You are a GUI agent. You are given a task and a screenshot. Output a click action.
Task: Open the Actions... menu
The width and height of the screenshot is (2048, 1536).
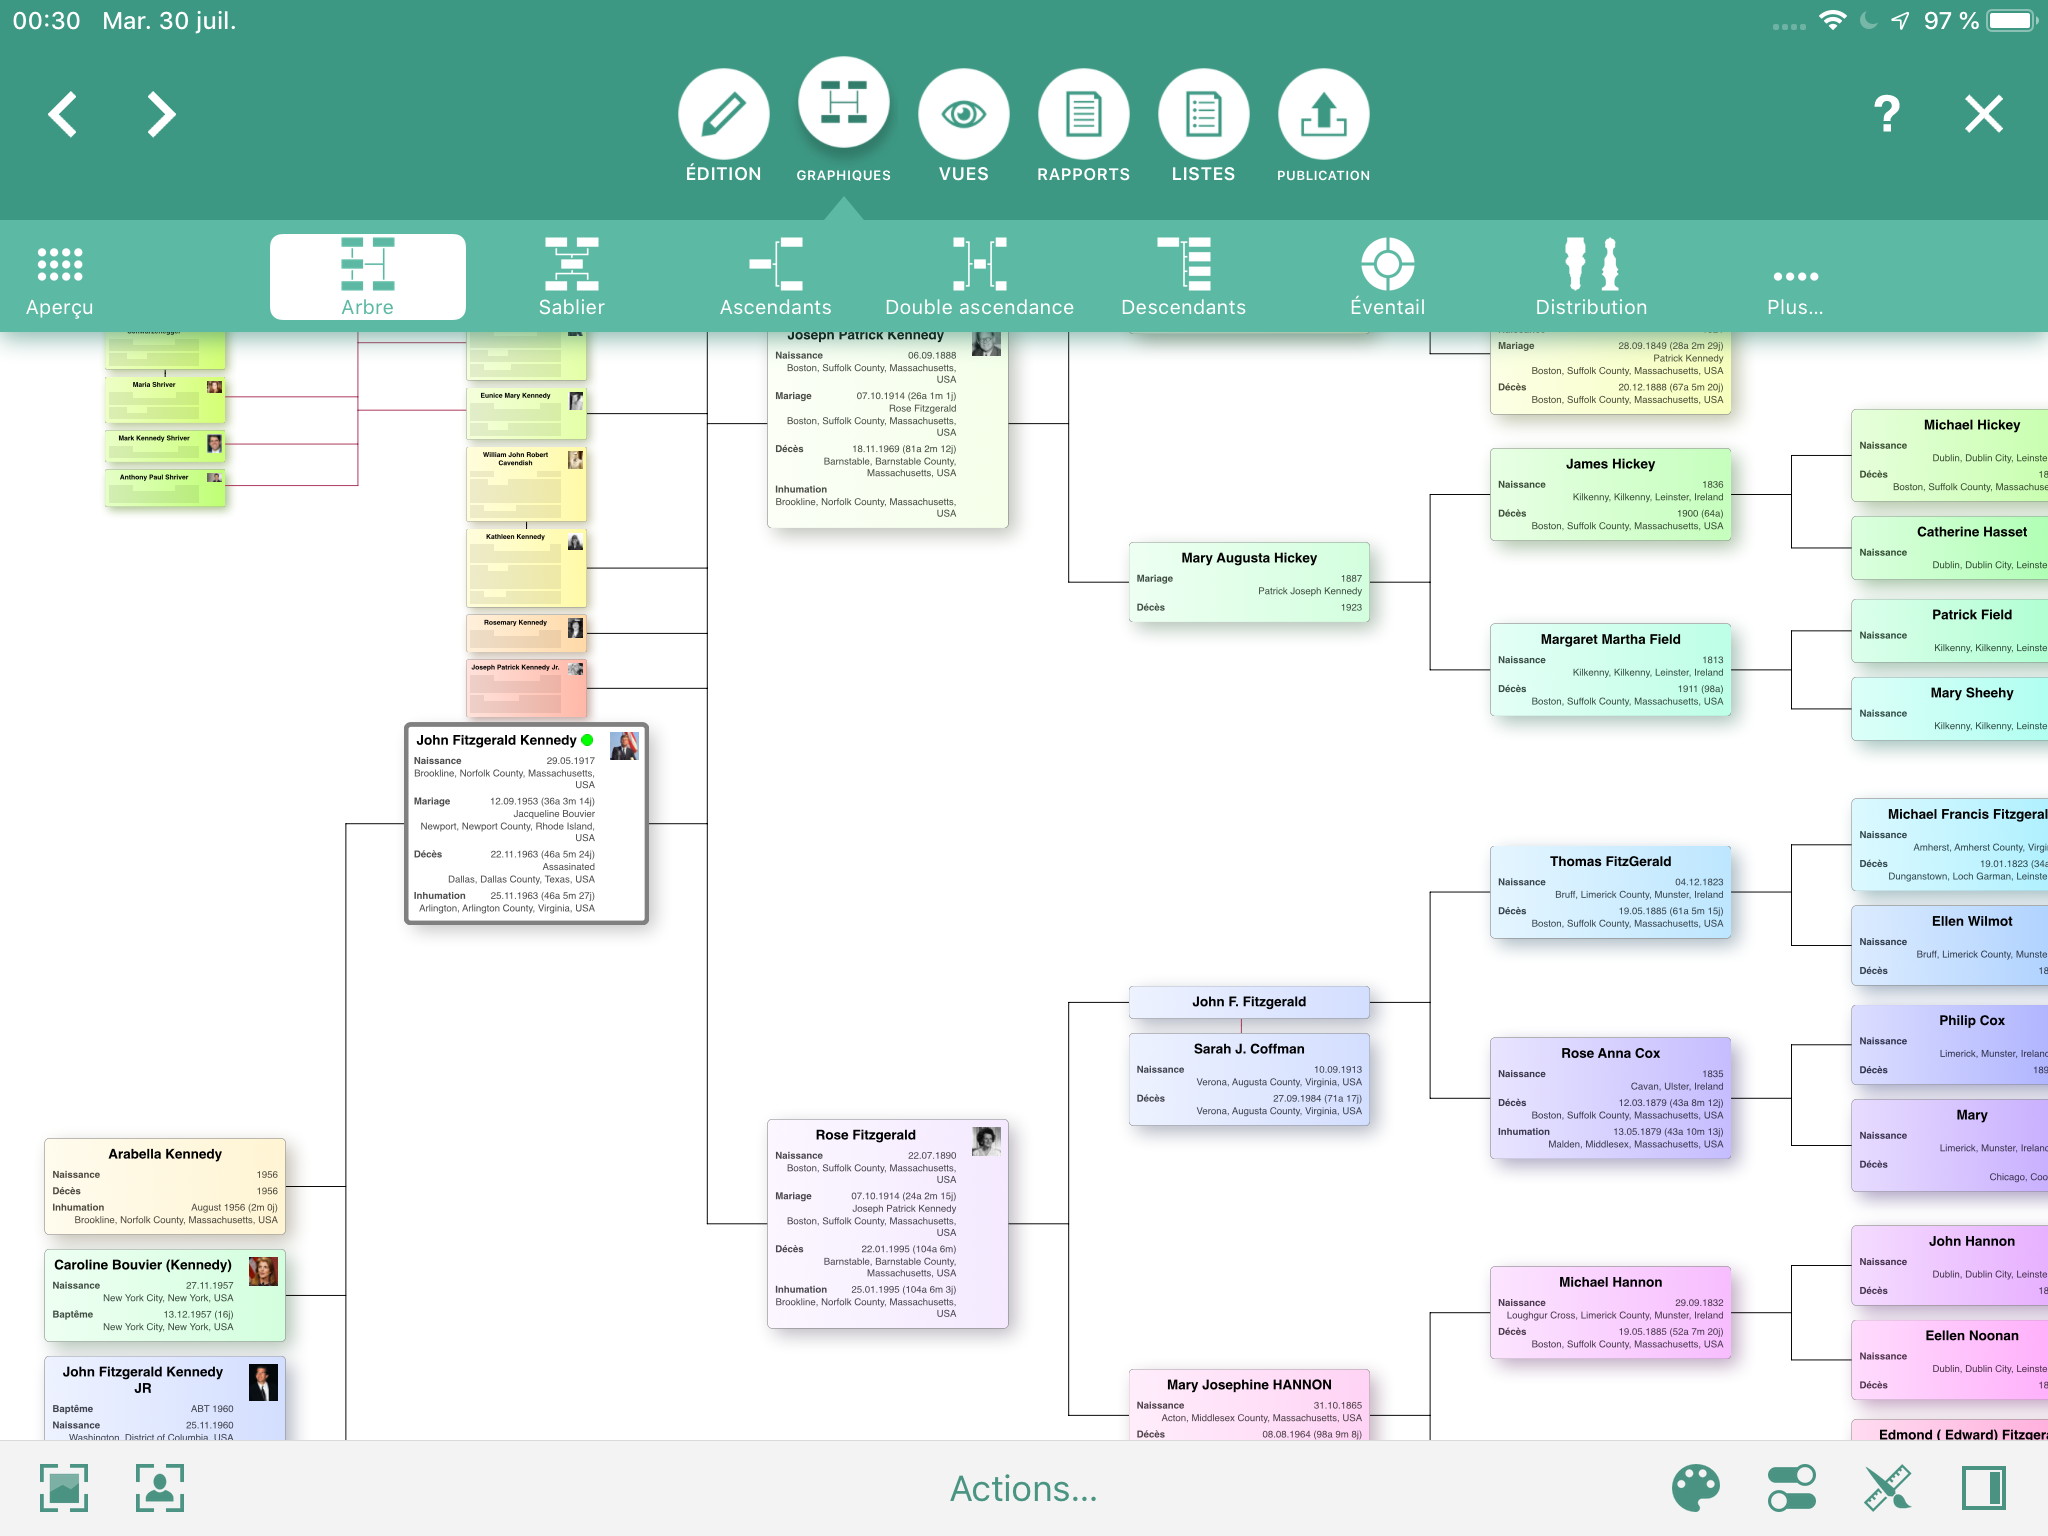click(x=1023, y=1488)
